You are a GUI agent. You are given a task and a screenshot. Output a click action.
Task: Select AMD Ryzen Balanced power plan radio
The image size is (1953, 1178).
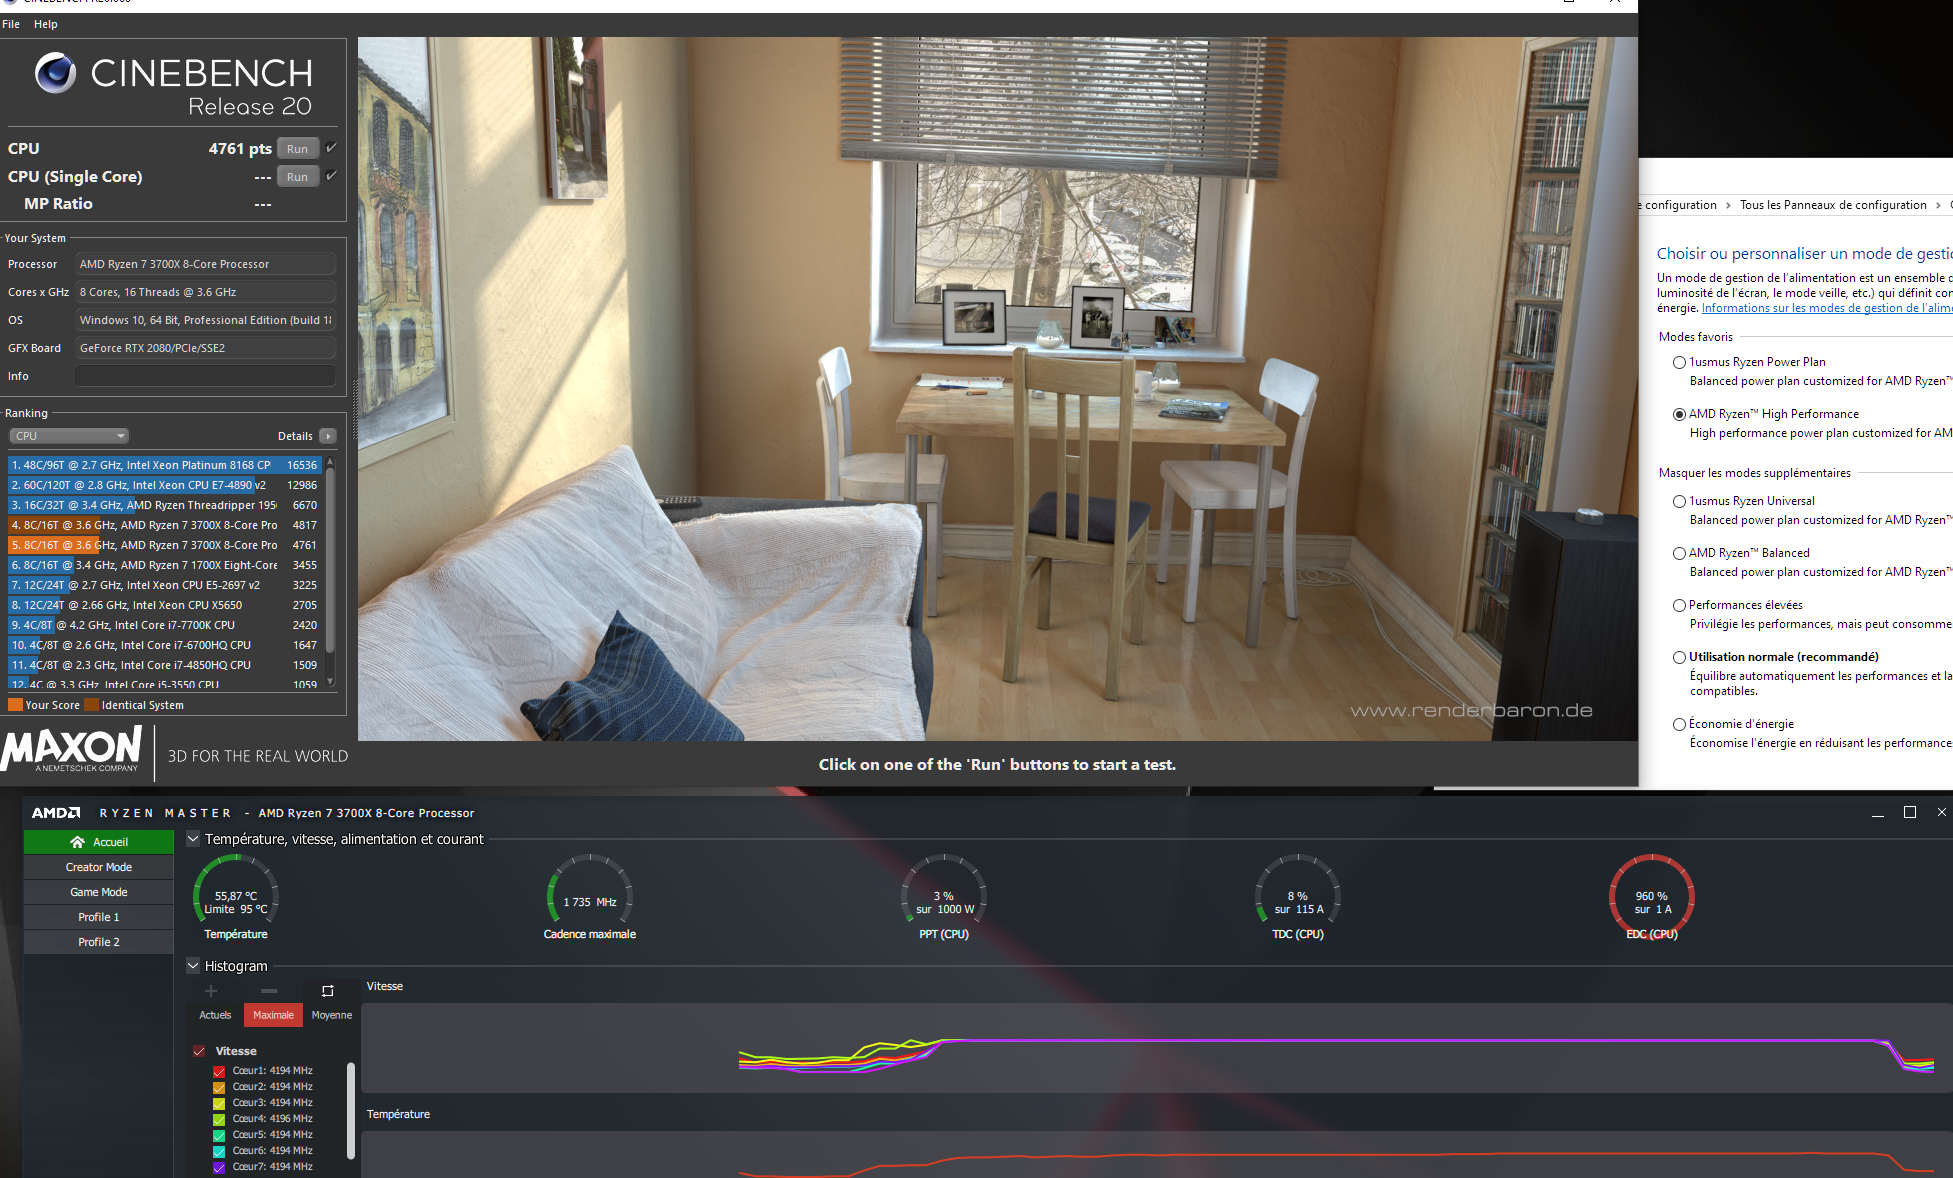pos(1679,553)
